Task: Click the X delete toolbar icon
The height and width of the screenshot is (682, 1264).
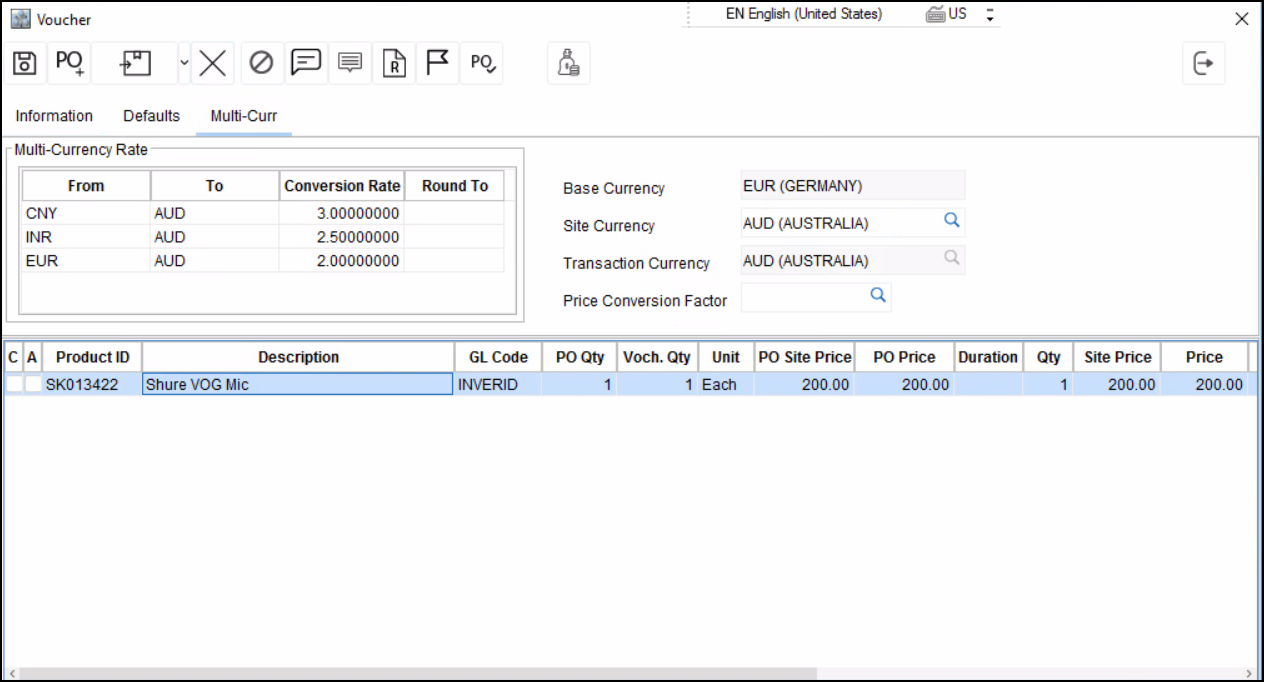Action: 212,63
